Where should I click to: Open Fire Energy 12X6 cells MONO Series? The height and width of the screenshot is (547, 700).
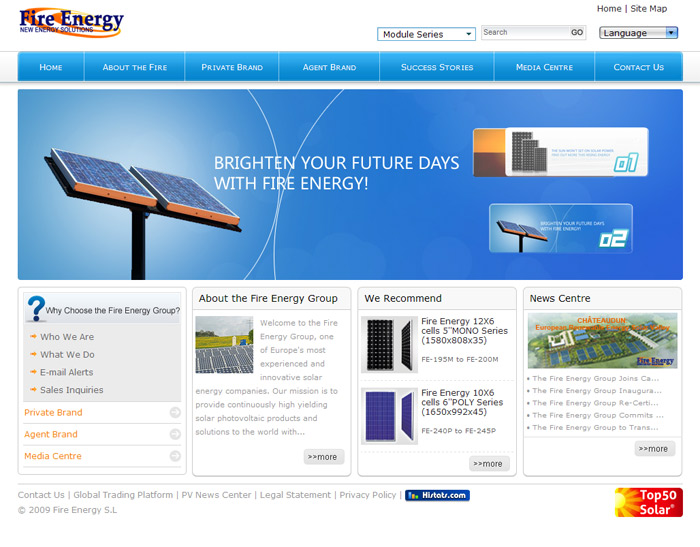tap(464, 331)
